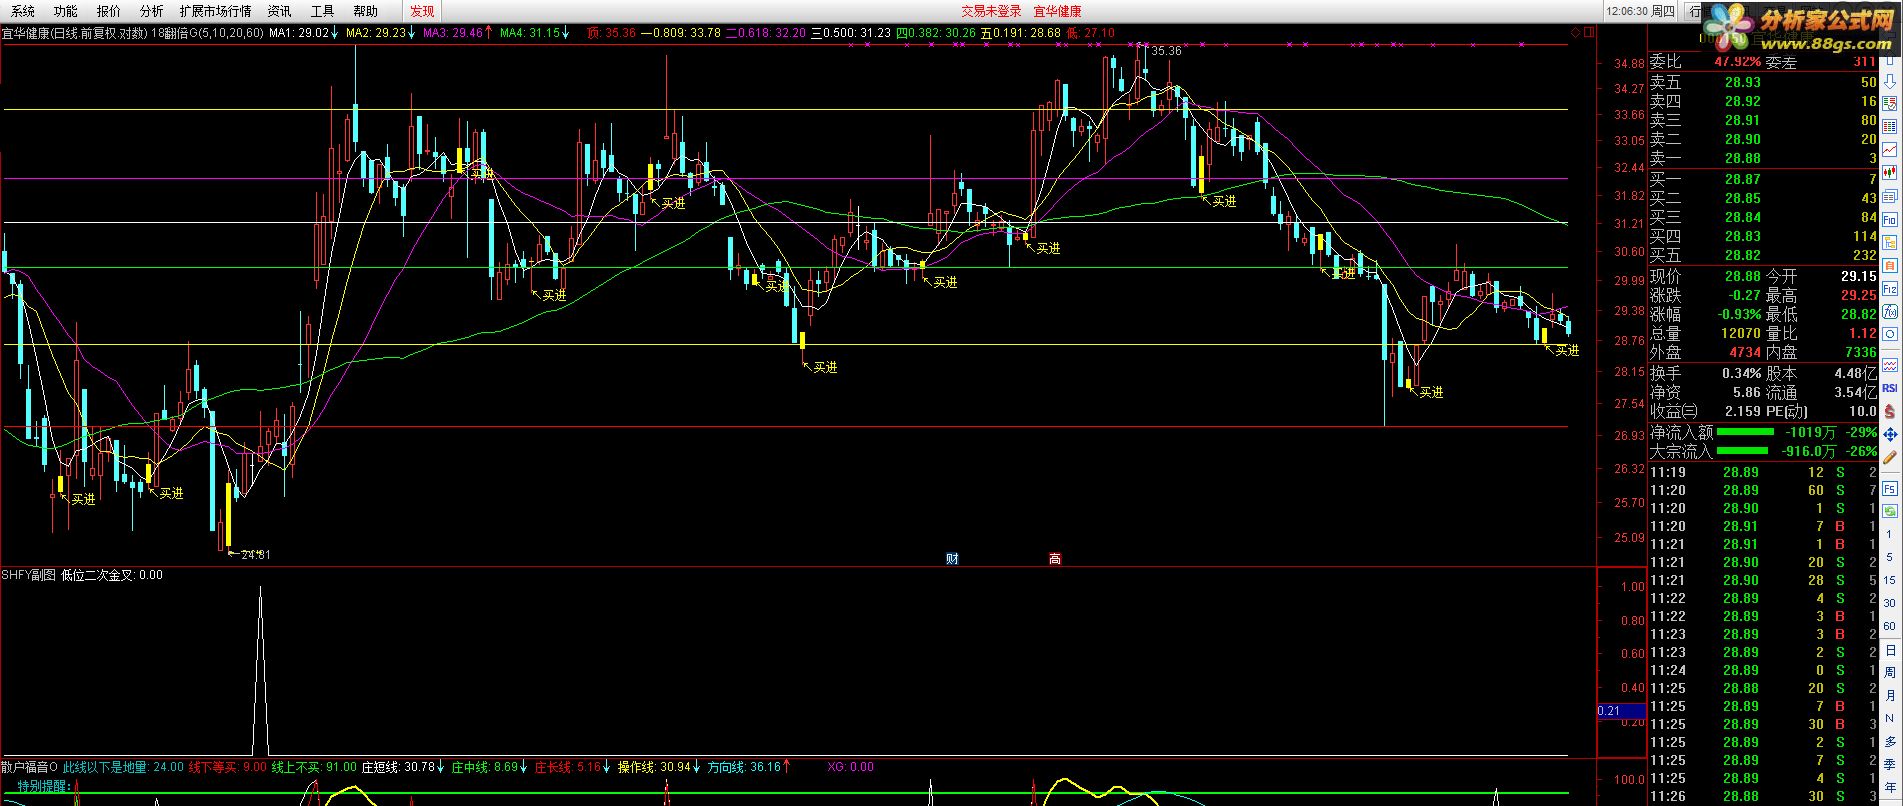This screenshot has height=806, width=1903.
Task: Open the 扩展市场行情 menu
Action: 215,11
